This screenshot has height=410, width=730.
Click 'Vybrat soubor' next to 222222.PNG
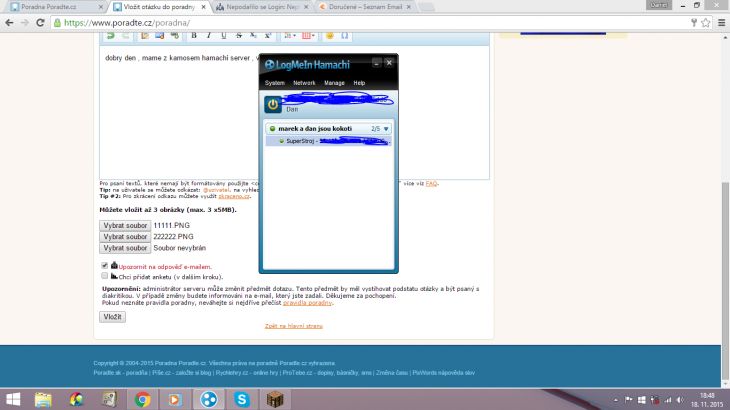click(x=125, y=236)
